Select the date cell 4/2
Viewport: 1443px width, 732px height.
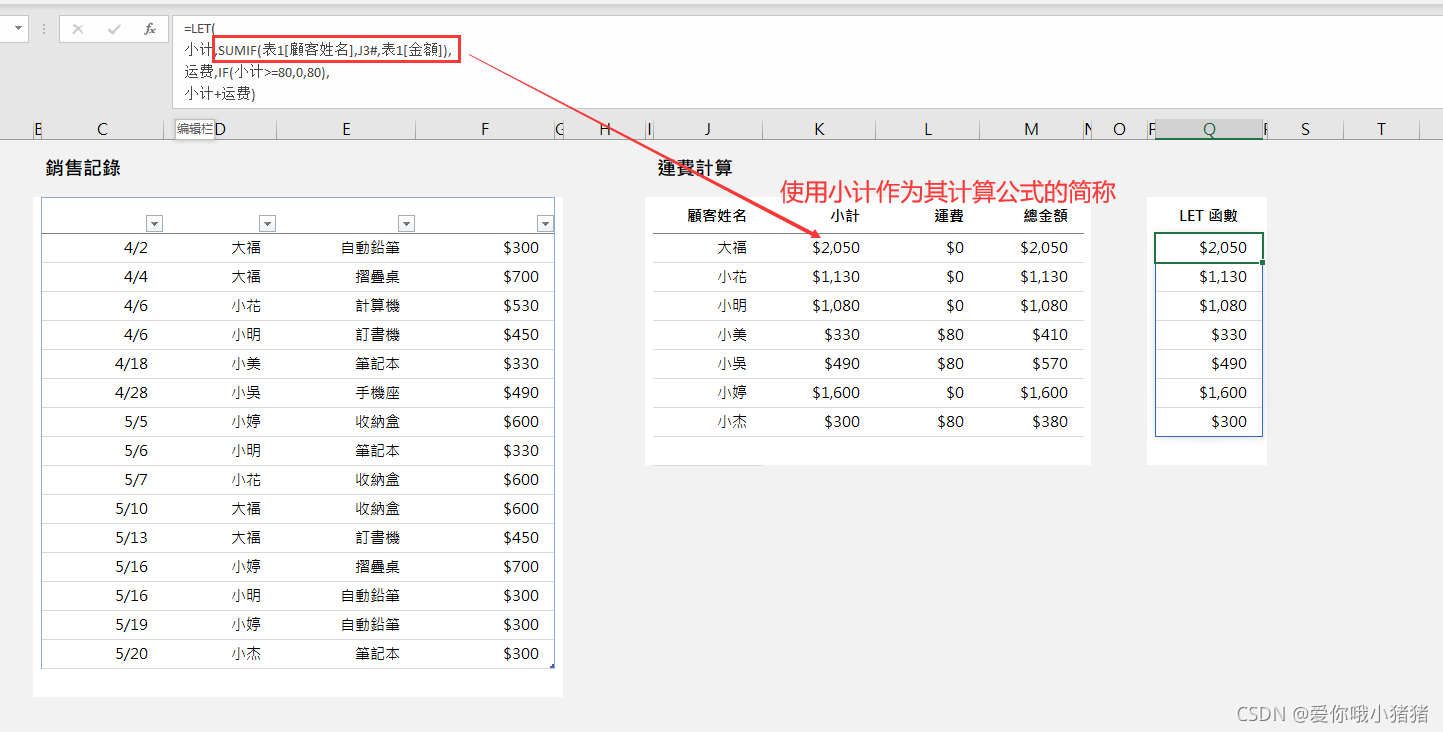coord(102,248)
